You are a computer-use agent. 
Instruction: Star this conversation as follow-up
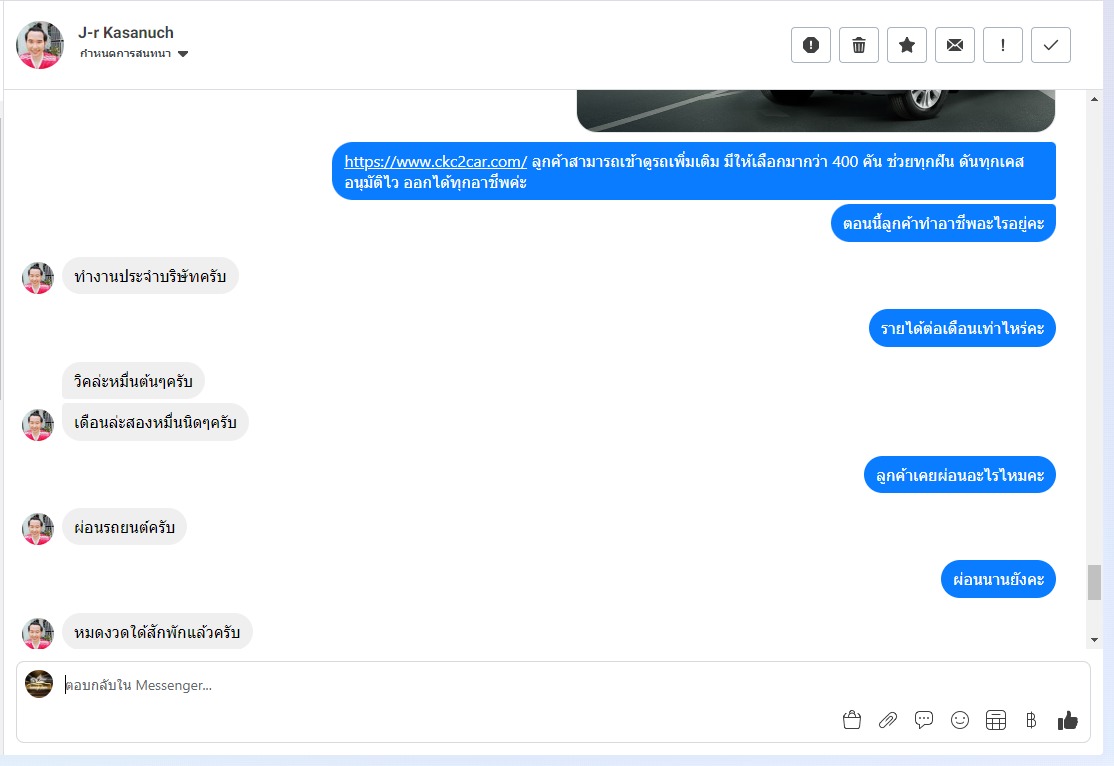pos(907,45)
